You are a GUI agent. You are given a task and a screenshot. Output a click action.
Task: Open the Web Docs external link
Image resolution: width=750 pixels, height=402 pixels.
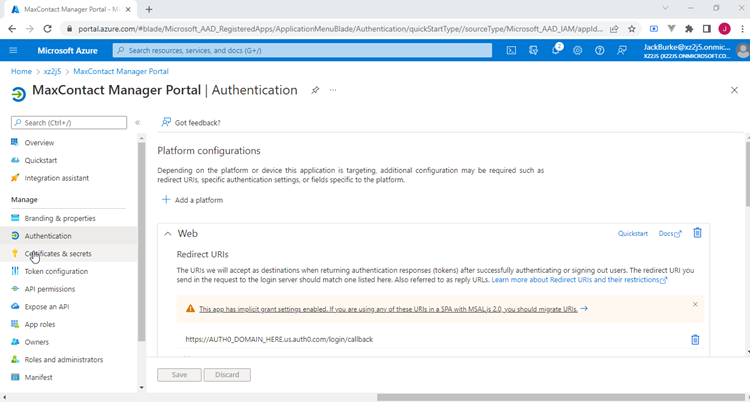pyautogui.click(x=670, y=234)
